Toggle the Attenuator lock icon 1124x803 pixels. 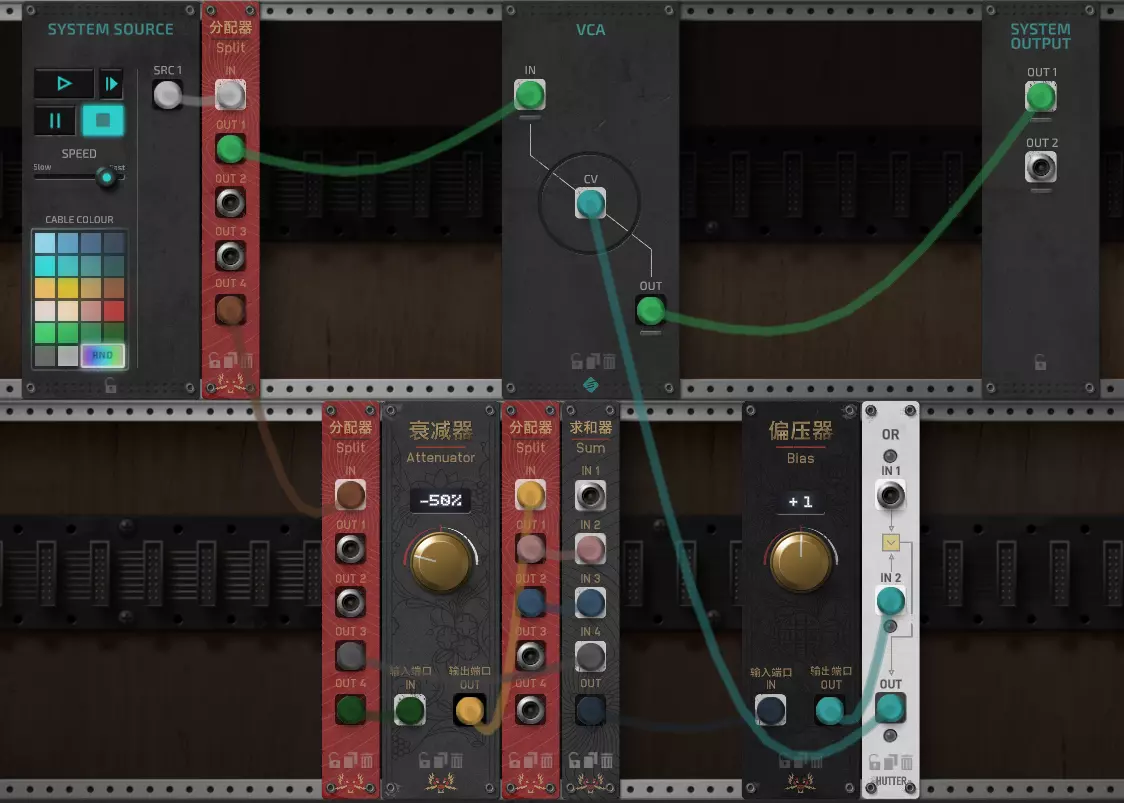(x=424, y=760)
